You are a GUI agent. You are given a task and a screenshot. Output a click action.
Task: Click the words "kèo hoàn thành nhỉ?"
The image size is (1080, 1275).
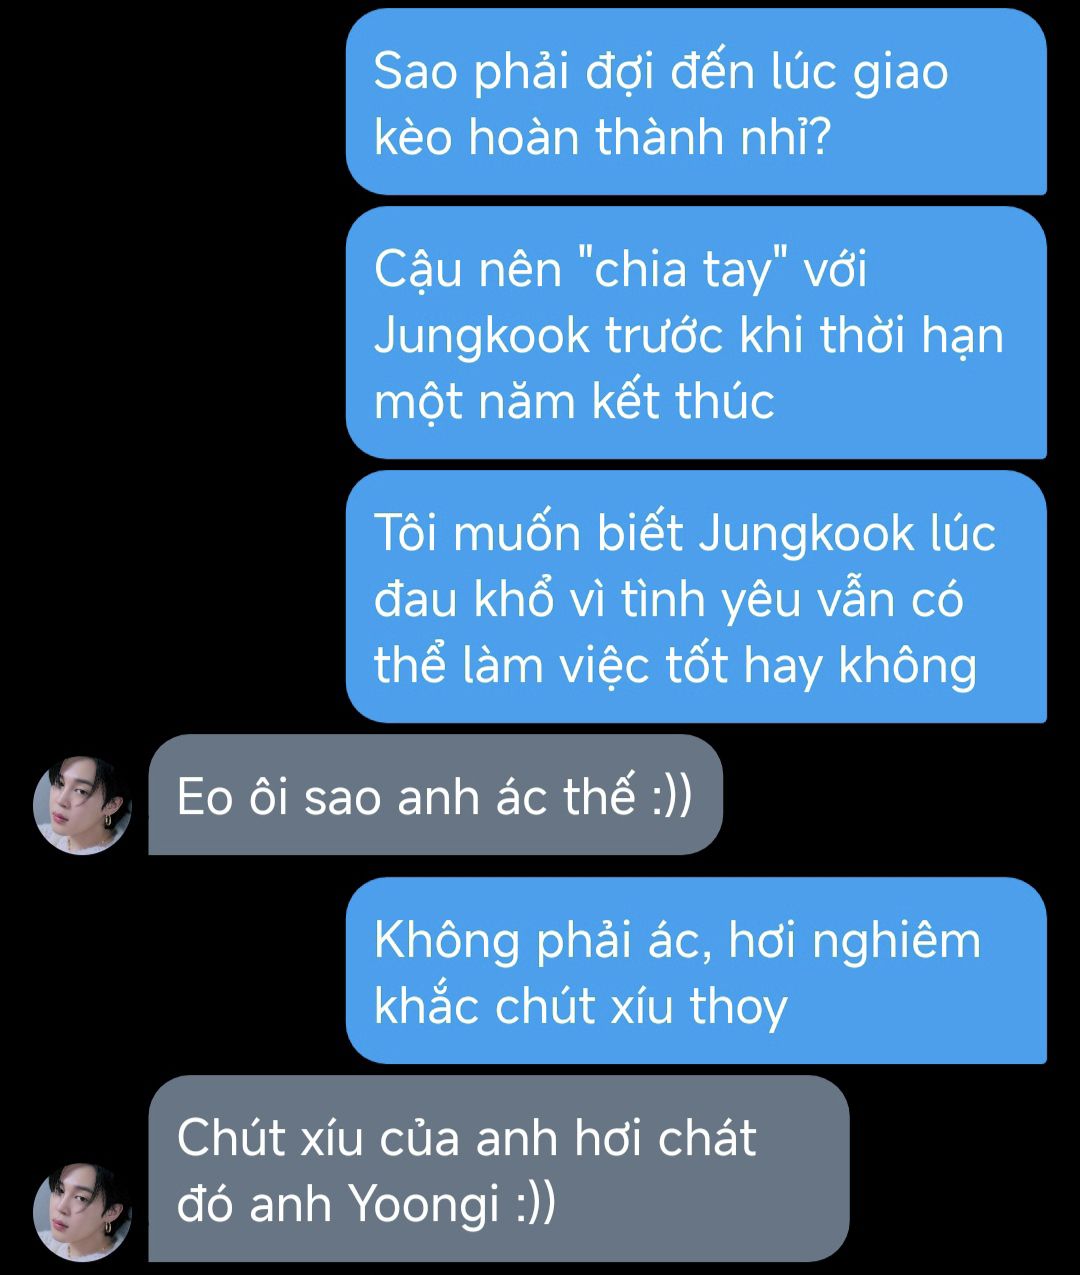pos(602,137)
